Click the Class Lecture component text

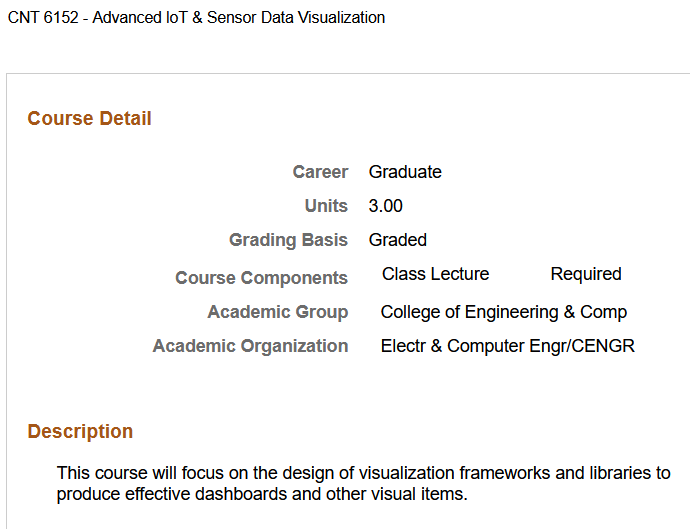435,274
